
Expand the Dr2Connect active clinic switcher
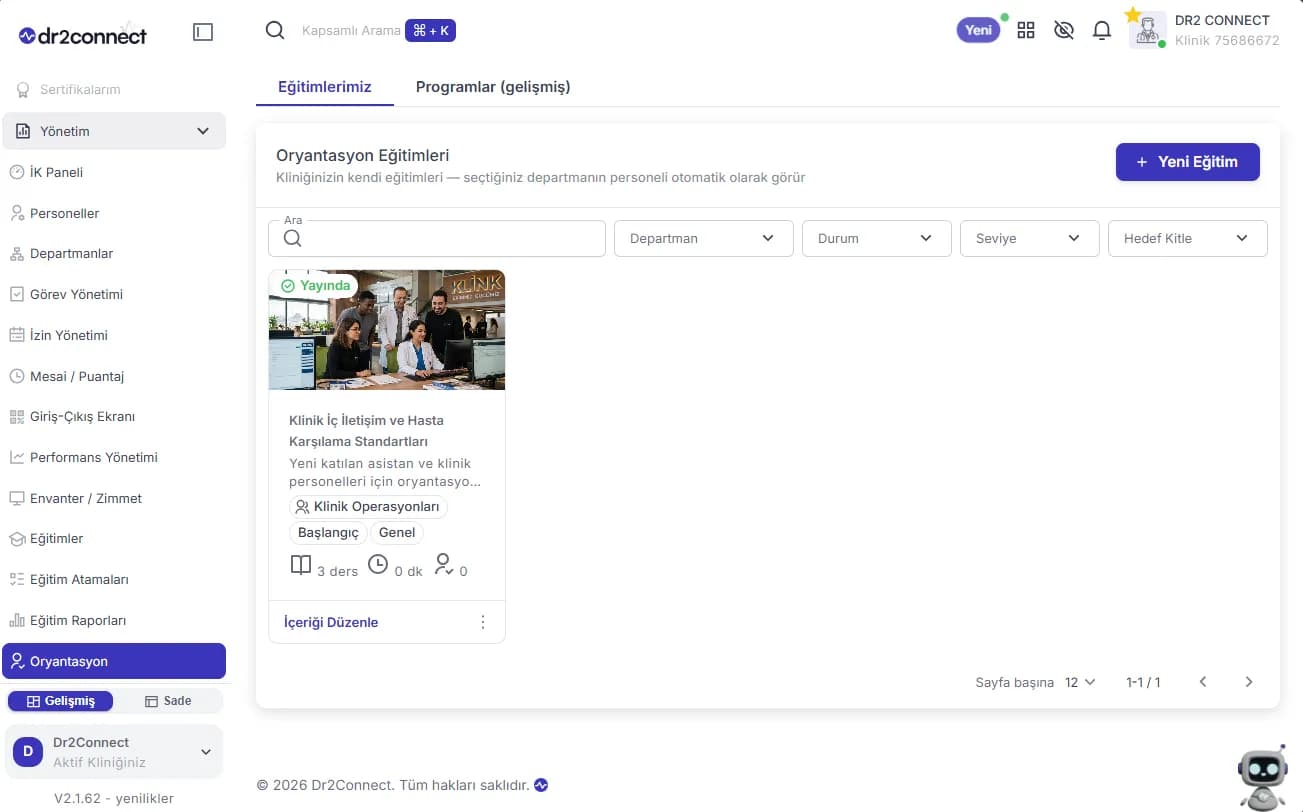(114, 751)
